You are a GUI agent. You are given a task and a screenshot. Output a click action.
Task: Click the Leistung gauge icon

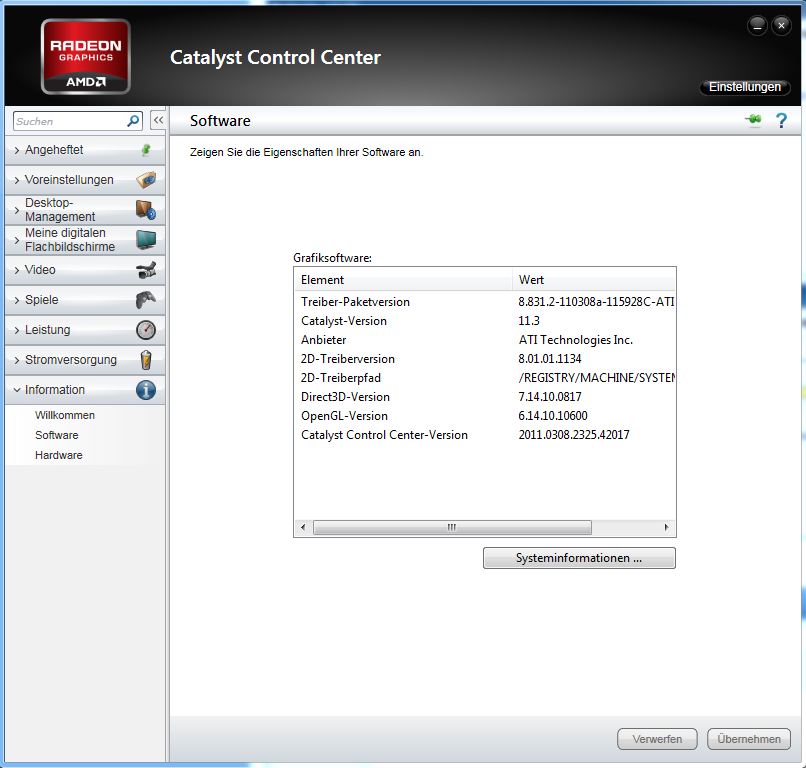click(x=146, y=330)
